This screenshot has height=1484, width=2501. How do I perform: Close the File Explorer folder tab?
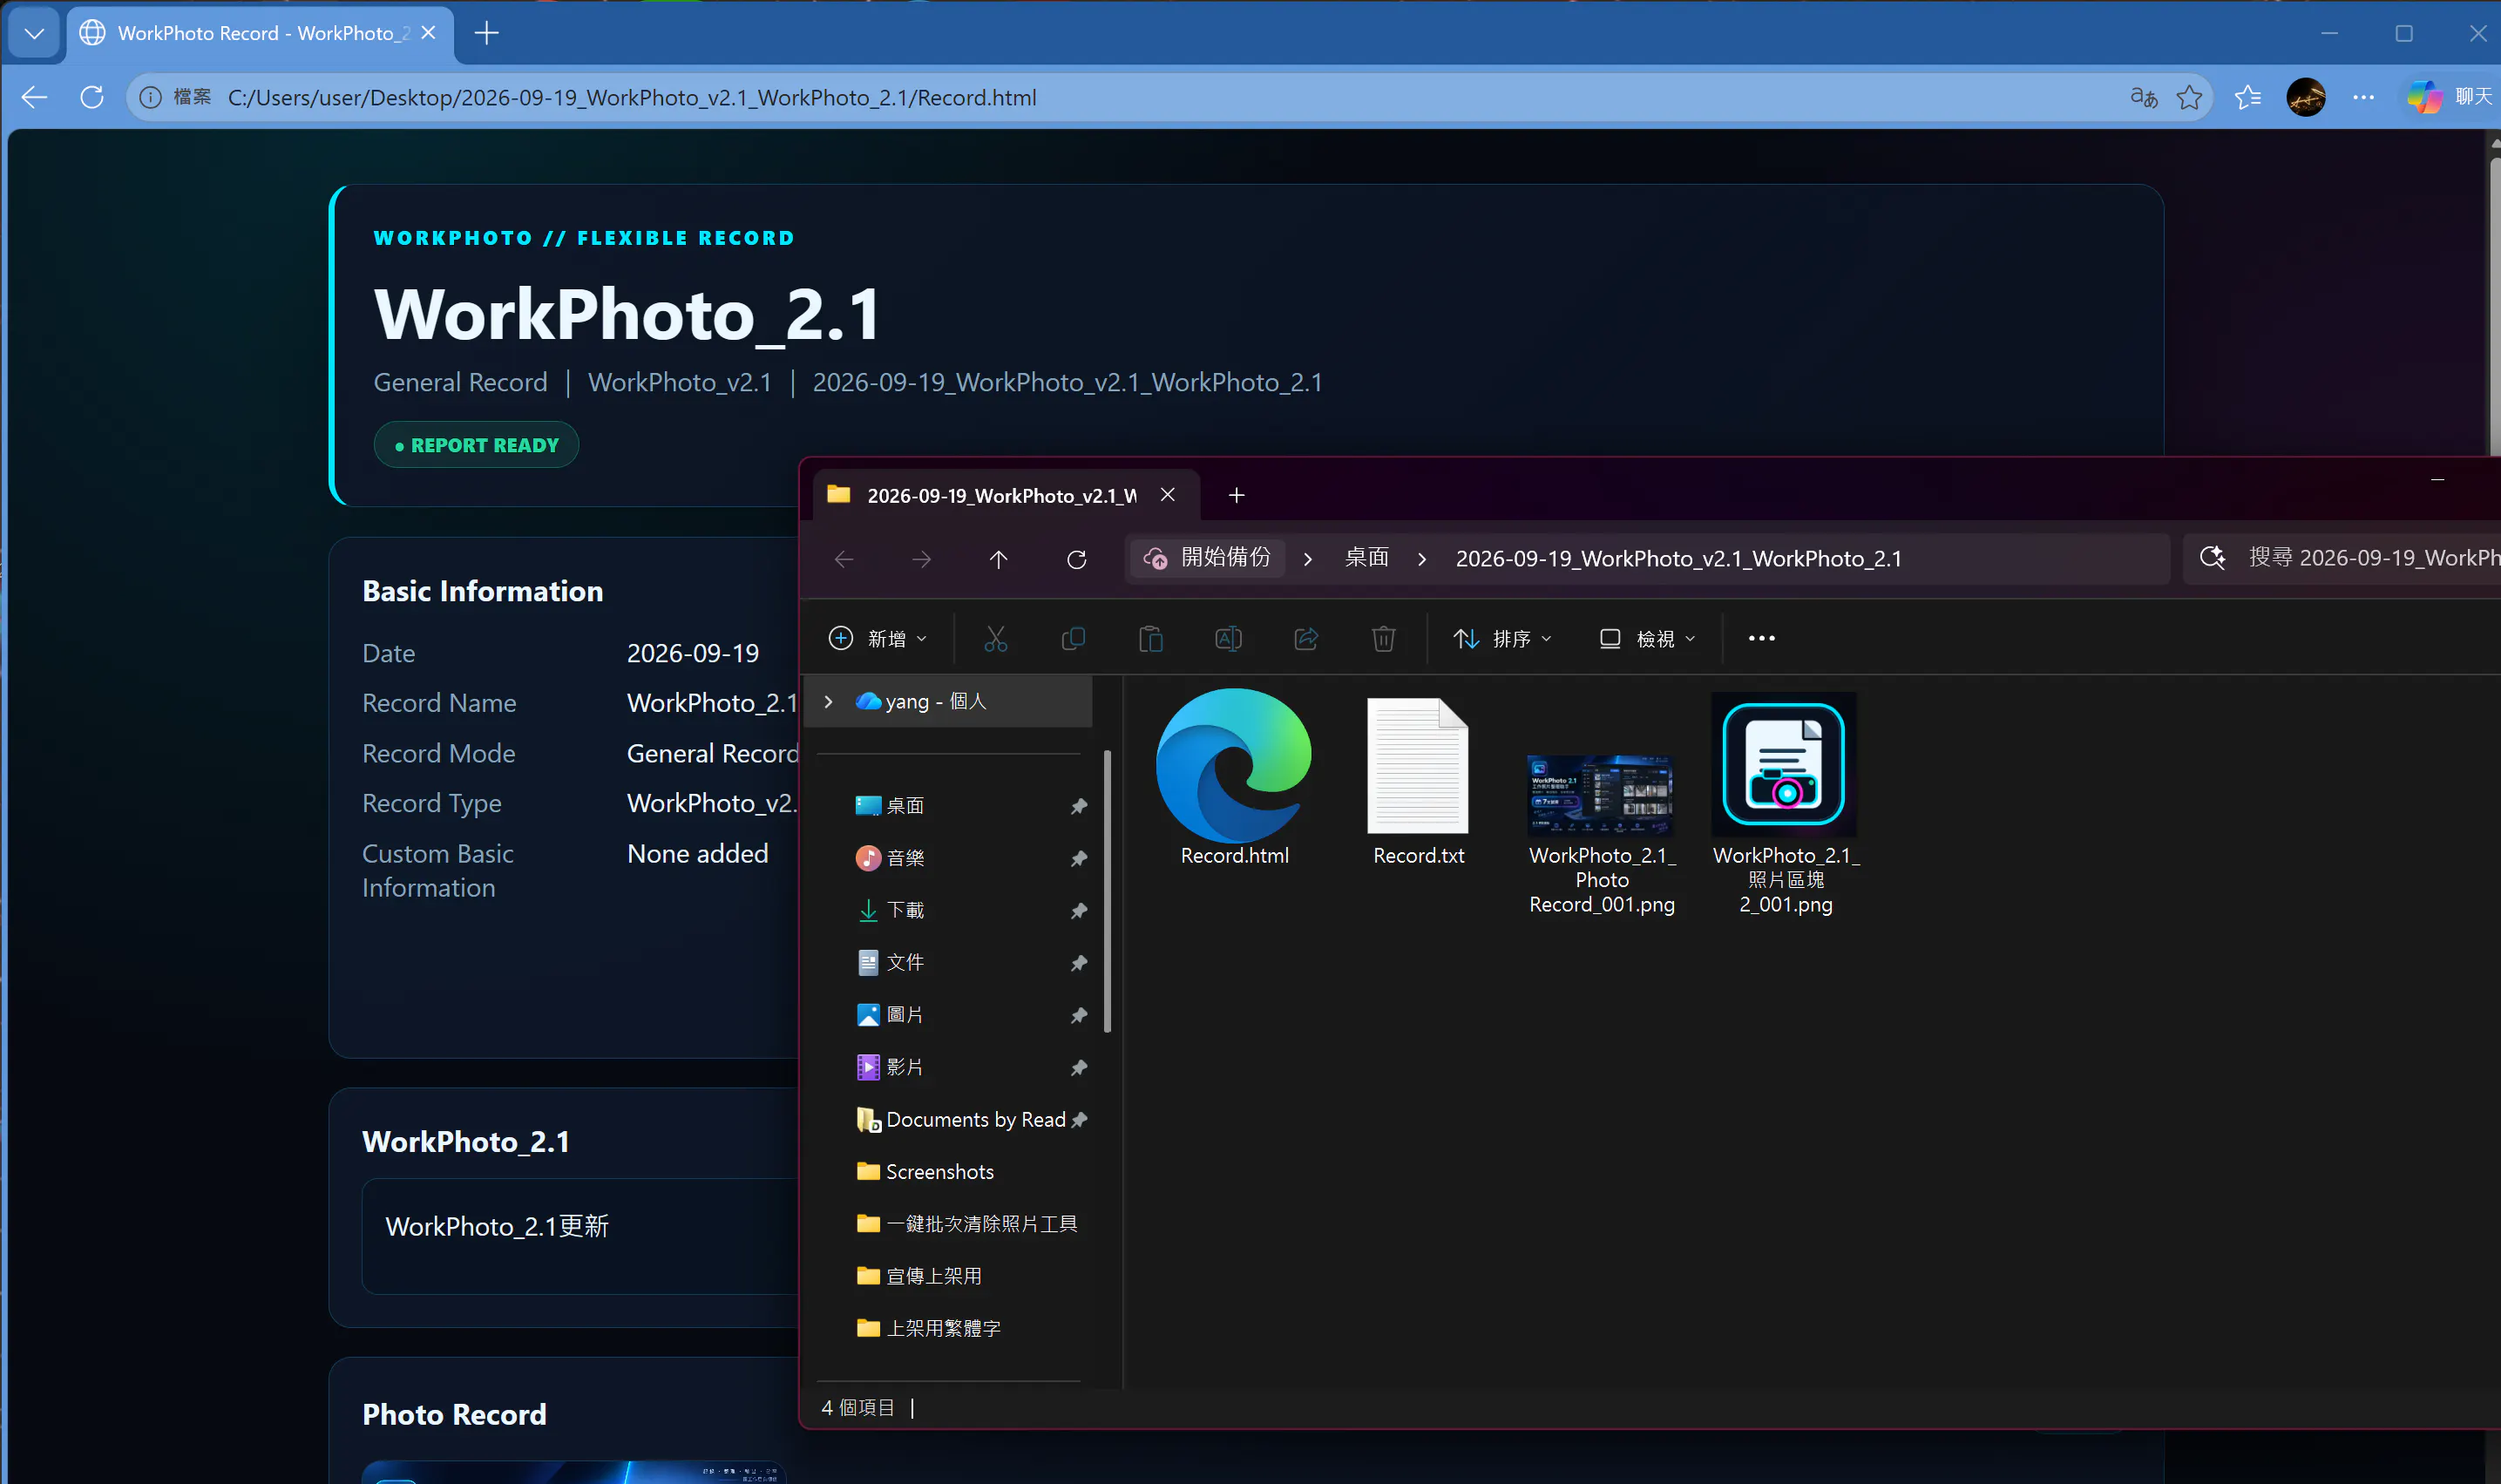(x=1168, y=495)
